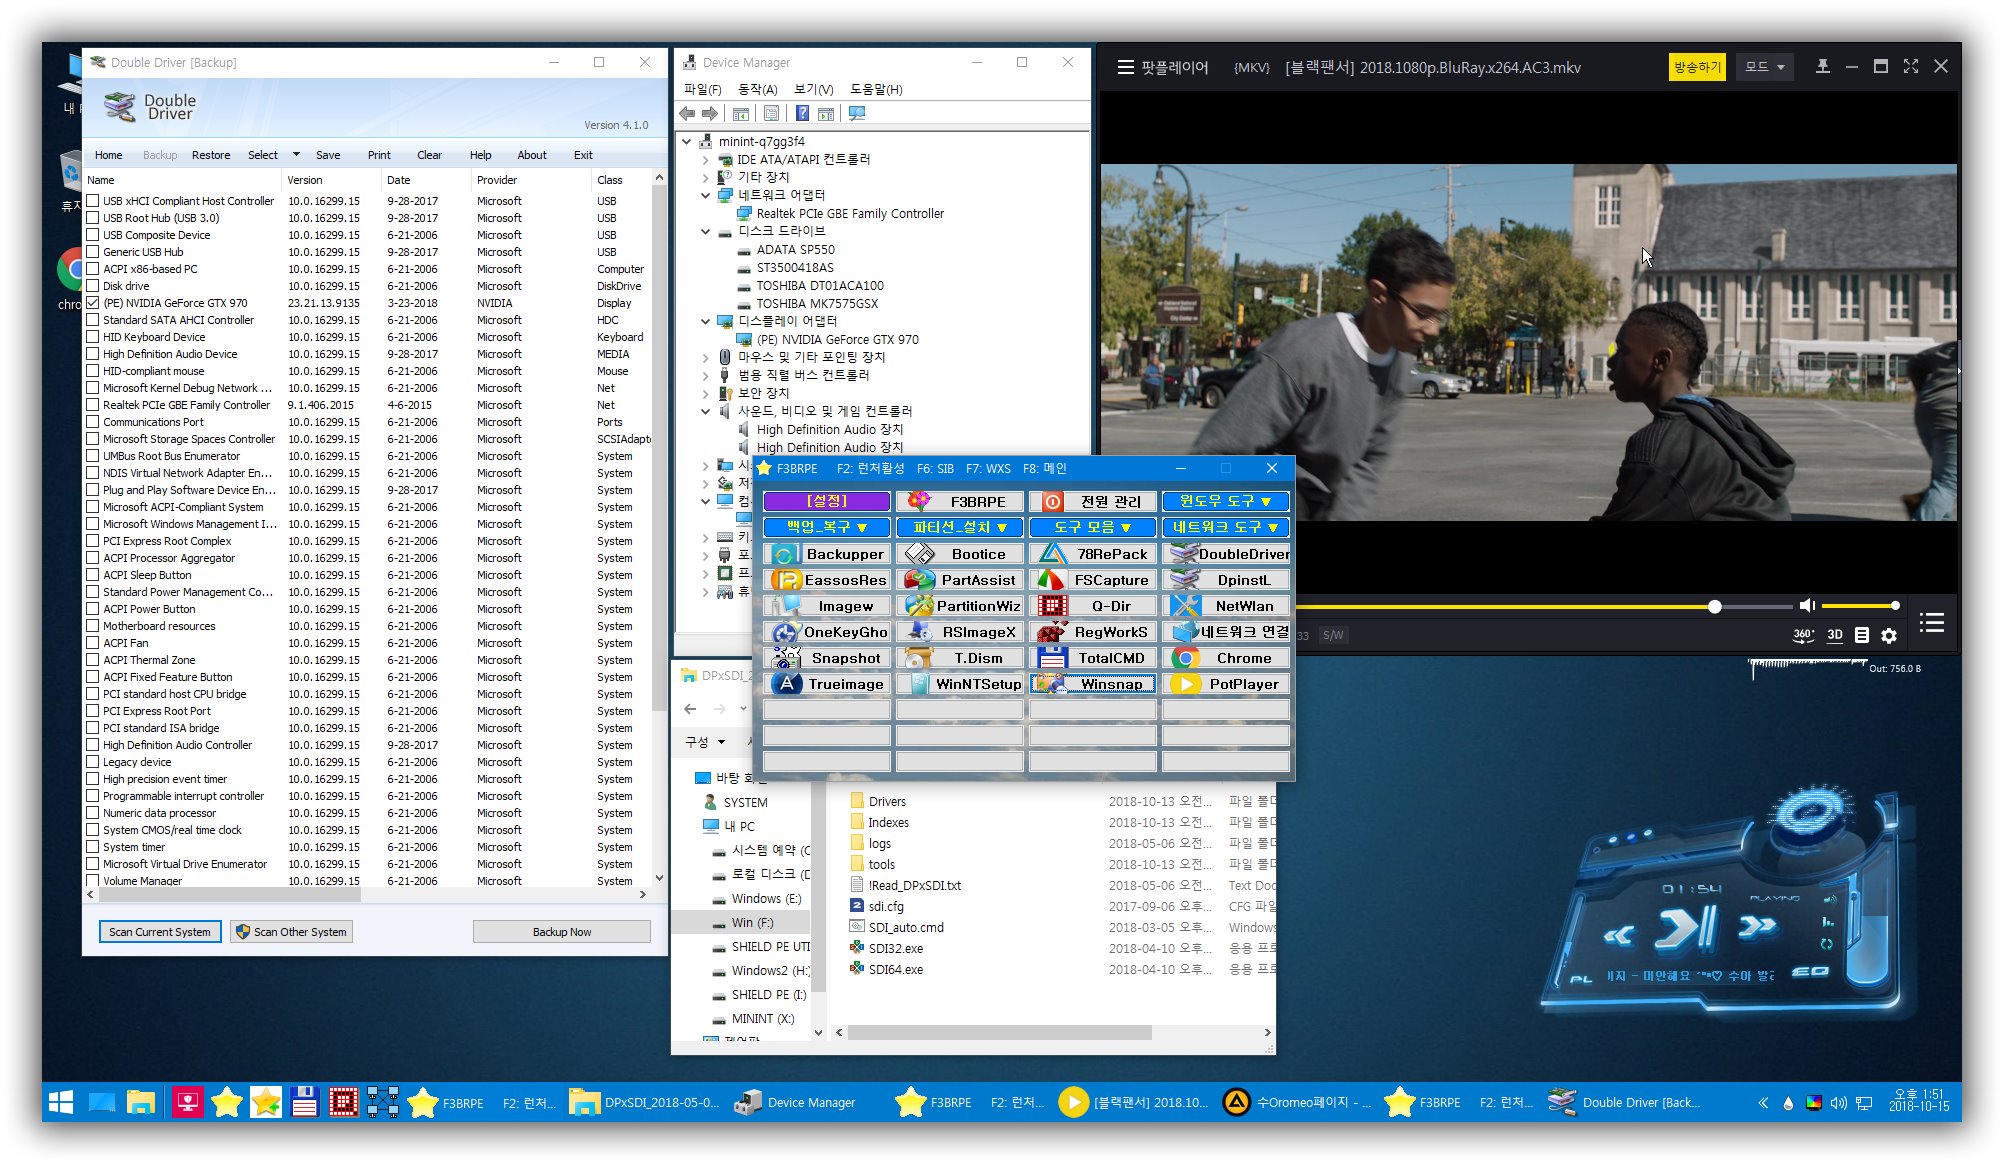Open Imagew imaging tool
Image resolution: width=2004 pixels, height=1164 pixels.
click(x=827, y=606)
